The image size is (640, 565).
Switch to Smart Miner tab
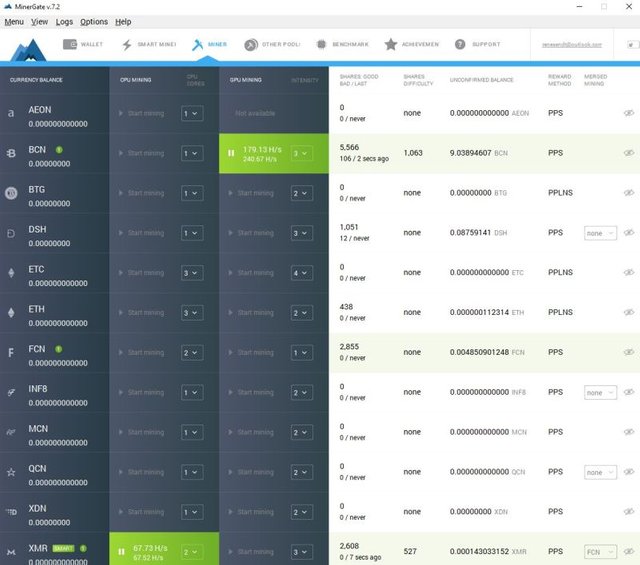[149, 44]
